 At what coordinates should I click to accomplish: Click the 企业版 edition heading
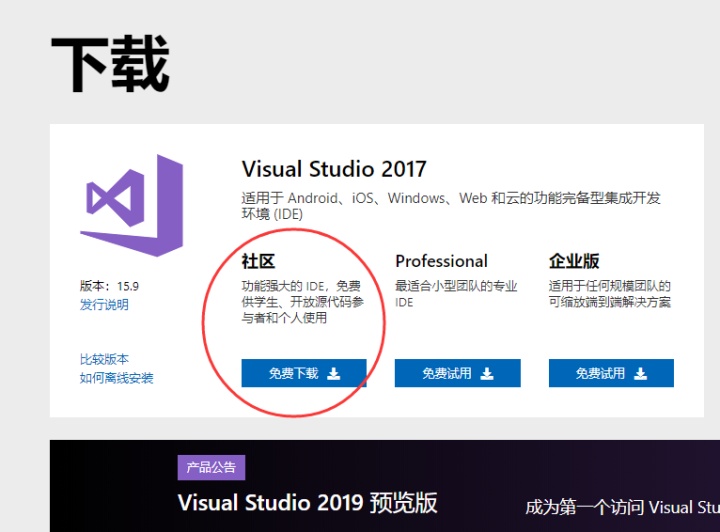(x=574, y=261)
